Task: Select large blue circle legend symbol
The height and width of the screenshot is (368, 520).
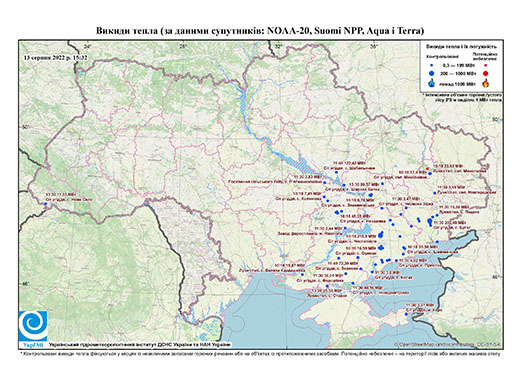Action: [x=432, y=73]
